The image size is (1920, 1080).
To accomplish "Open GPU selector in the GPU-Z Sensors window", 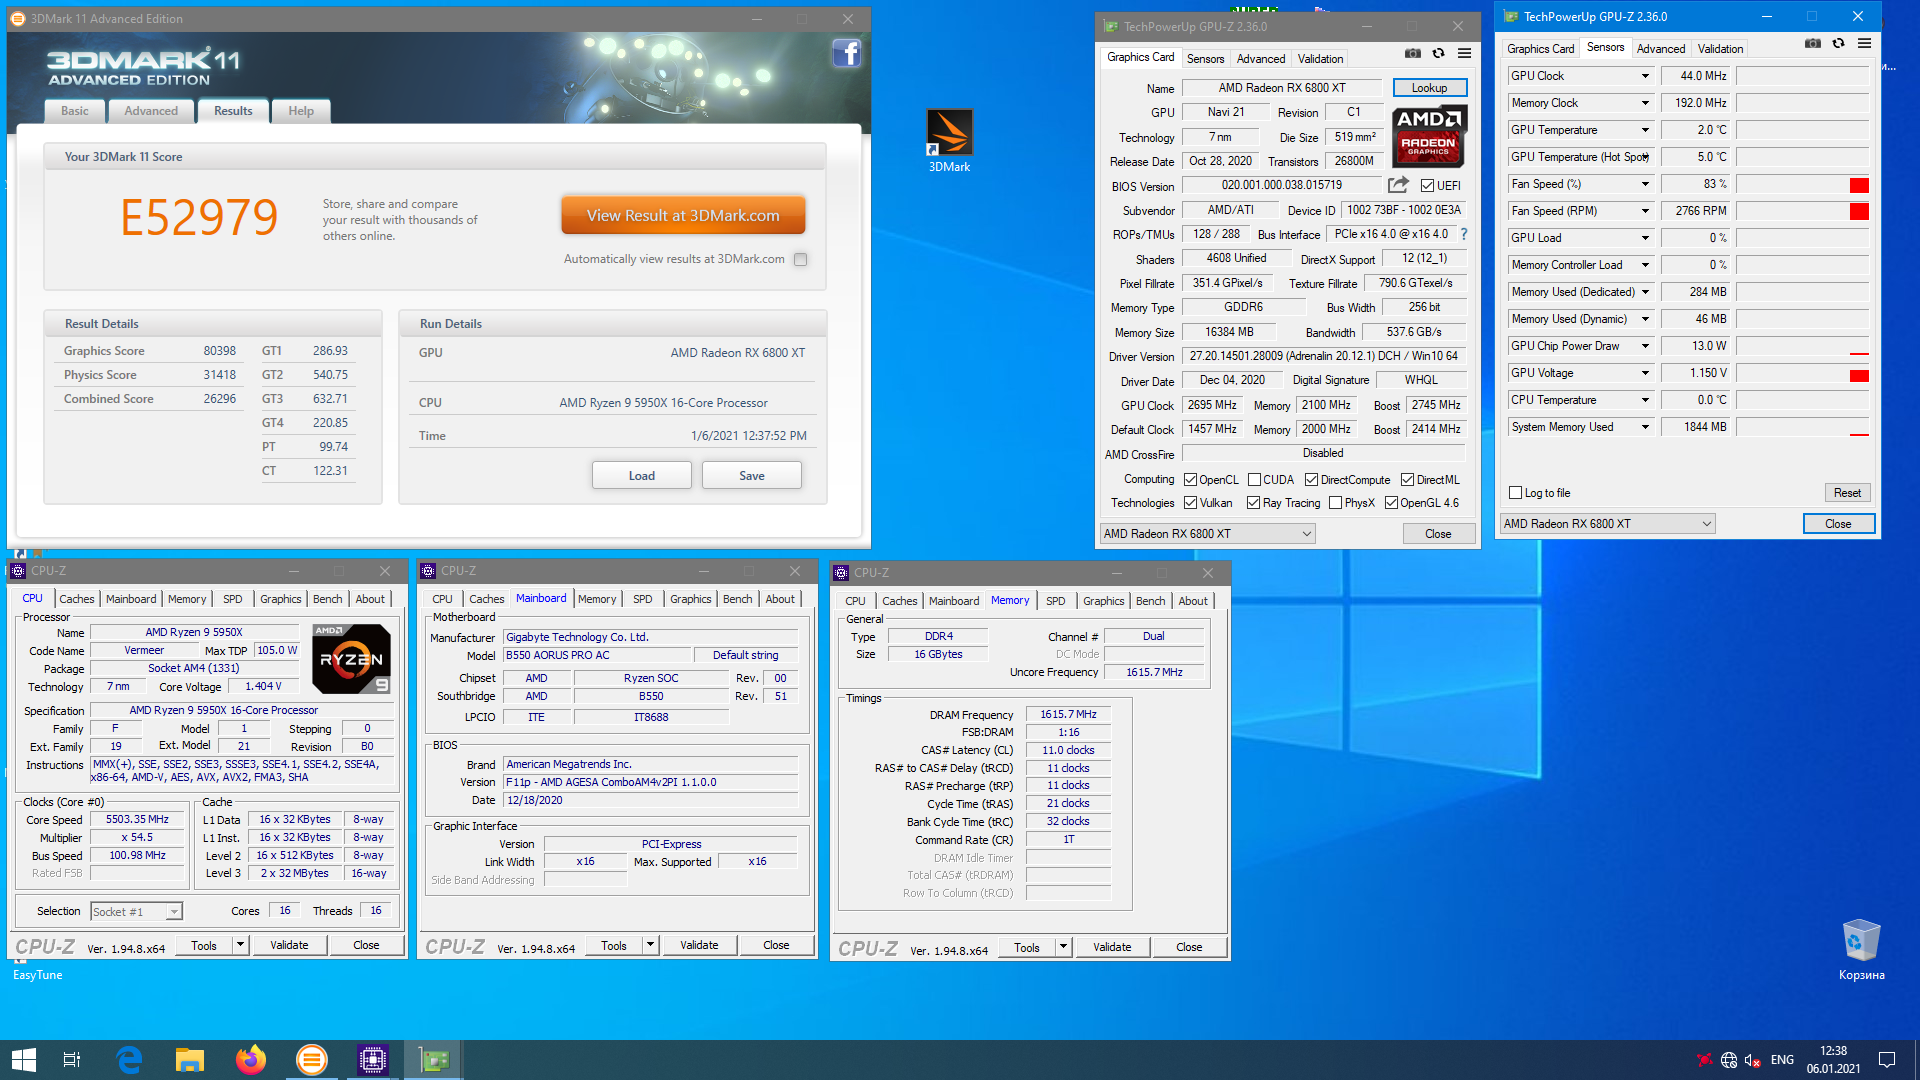I will point(1608,524).
